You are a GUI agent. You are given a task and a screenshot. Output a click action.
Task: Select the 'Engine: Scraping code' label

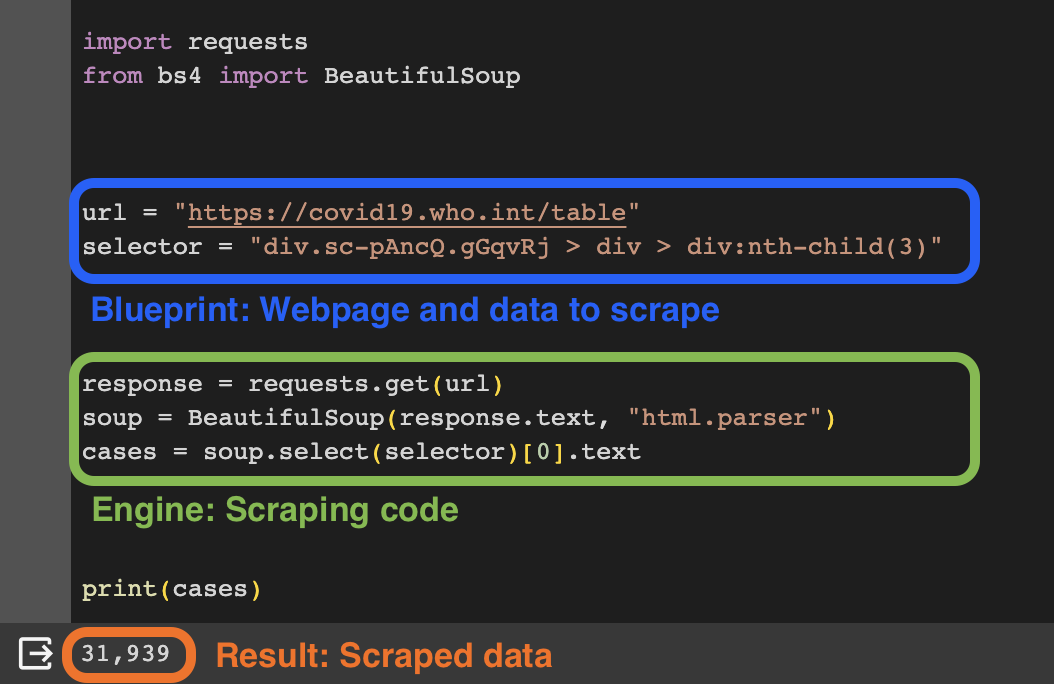[x=275, y=510]
